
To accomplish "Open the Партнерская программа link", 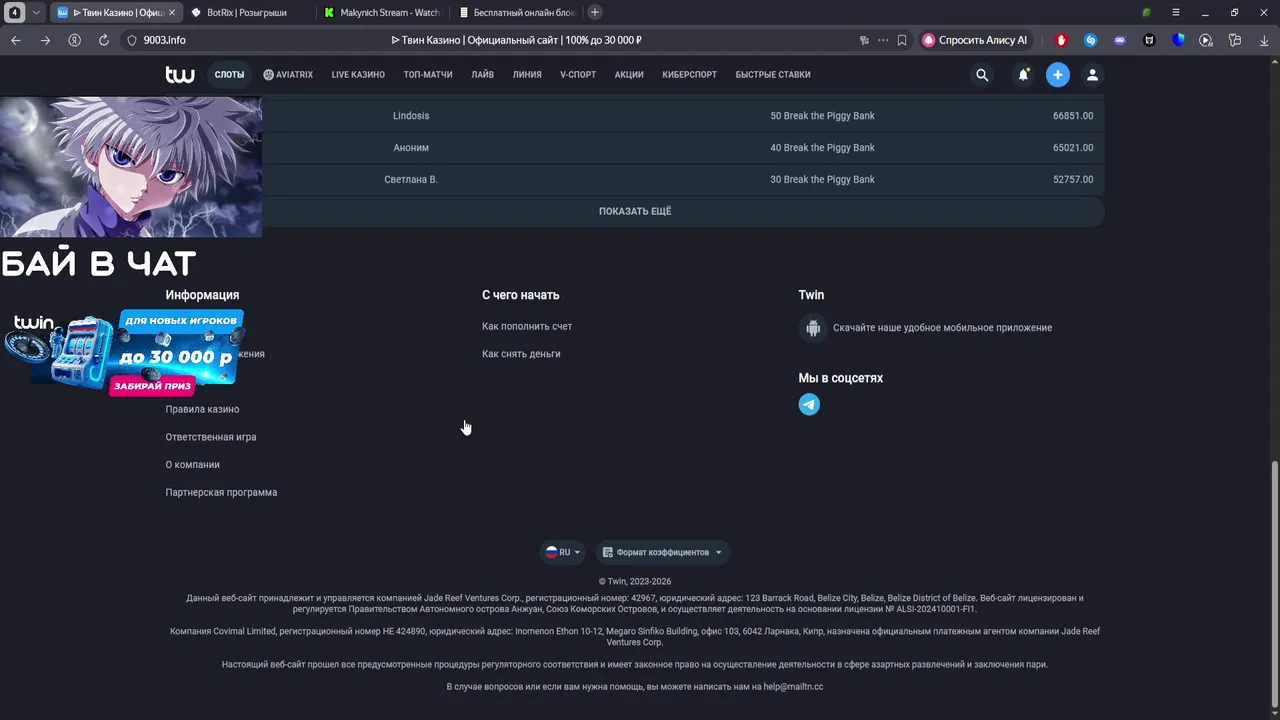I will (221, 492).
